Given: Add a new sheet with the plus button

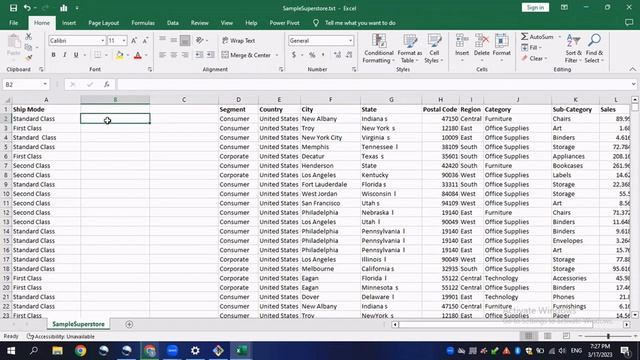Looking at the screenshot, I should pyautogui.click(x=129, y=324).
